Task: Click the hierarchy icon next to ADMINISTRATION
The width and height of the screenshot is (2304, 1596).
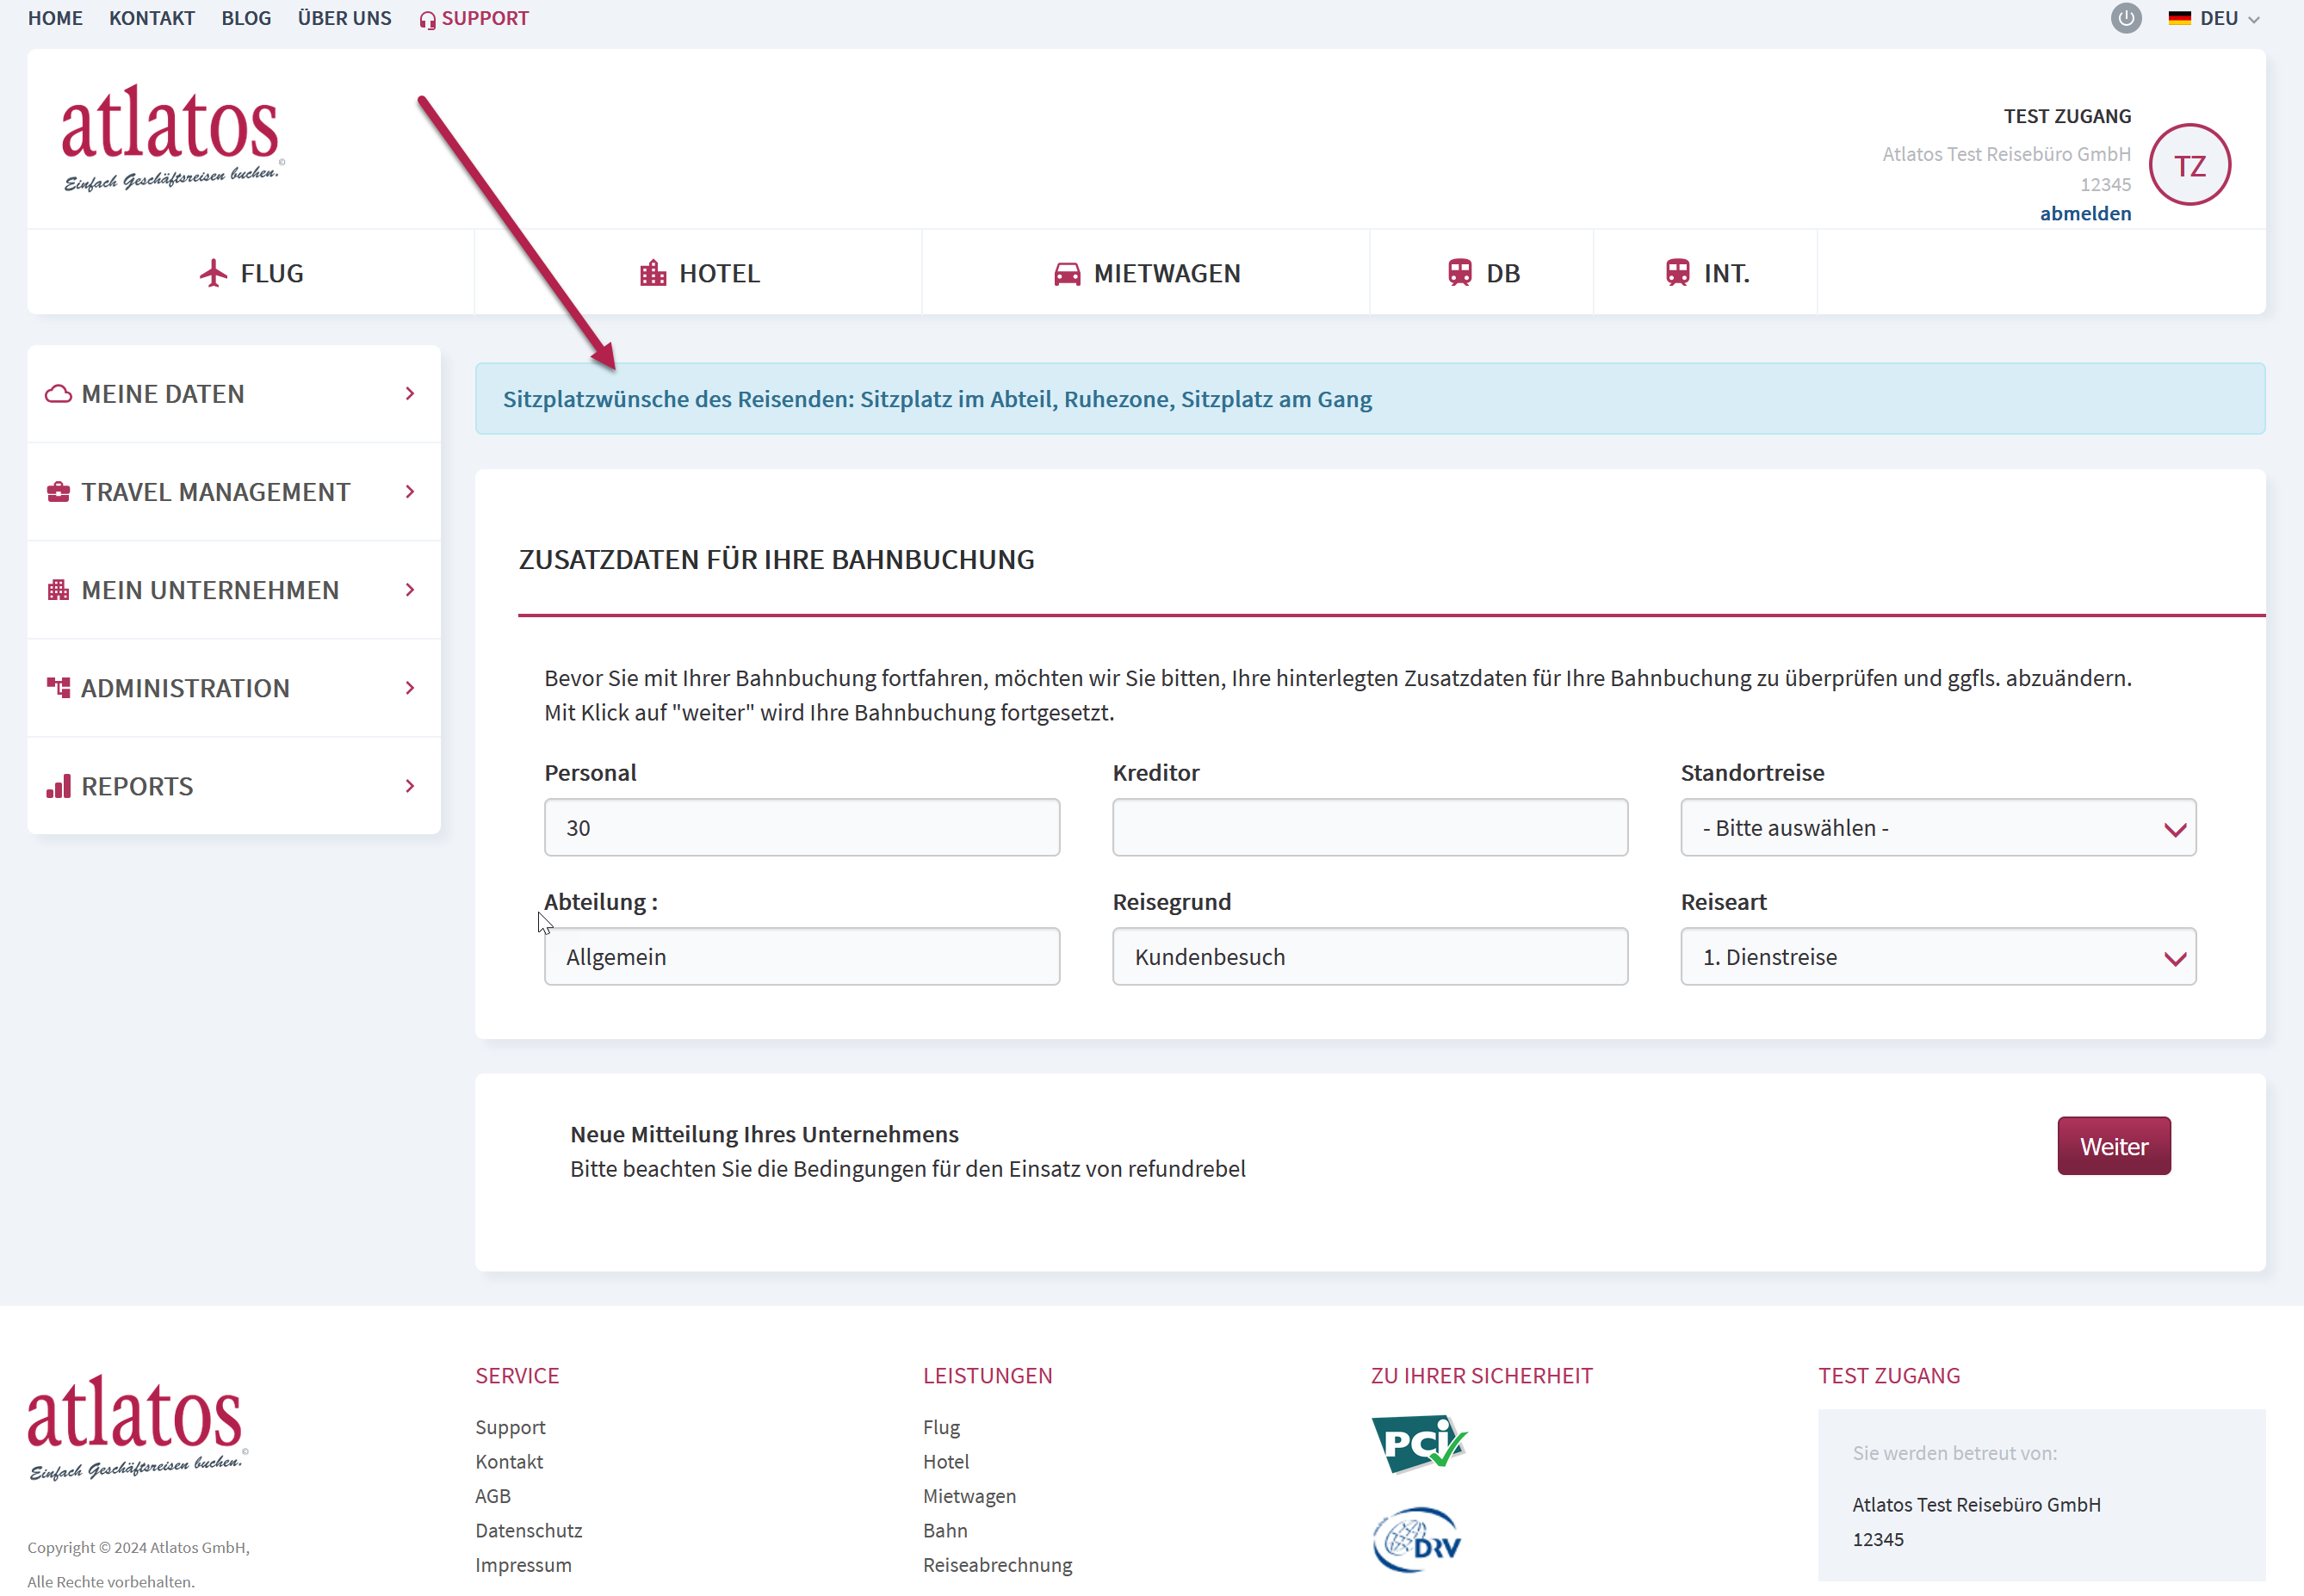Action: [x=58, y=688]
